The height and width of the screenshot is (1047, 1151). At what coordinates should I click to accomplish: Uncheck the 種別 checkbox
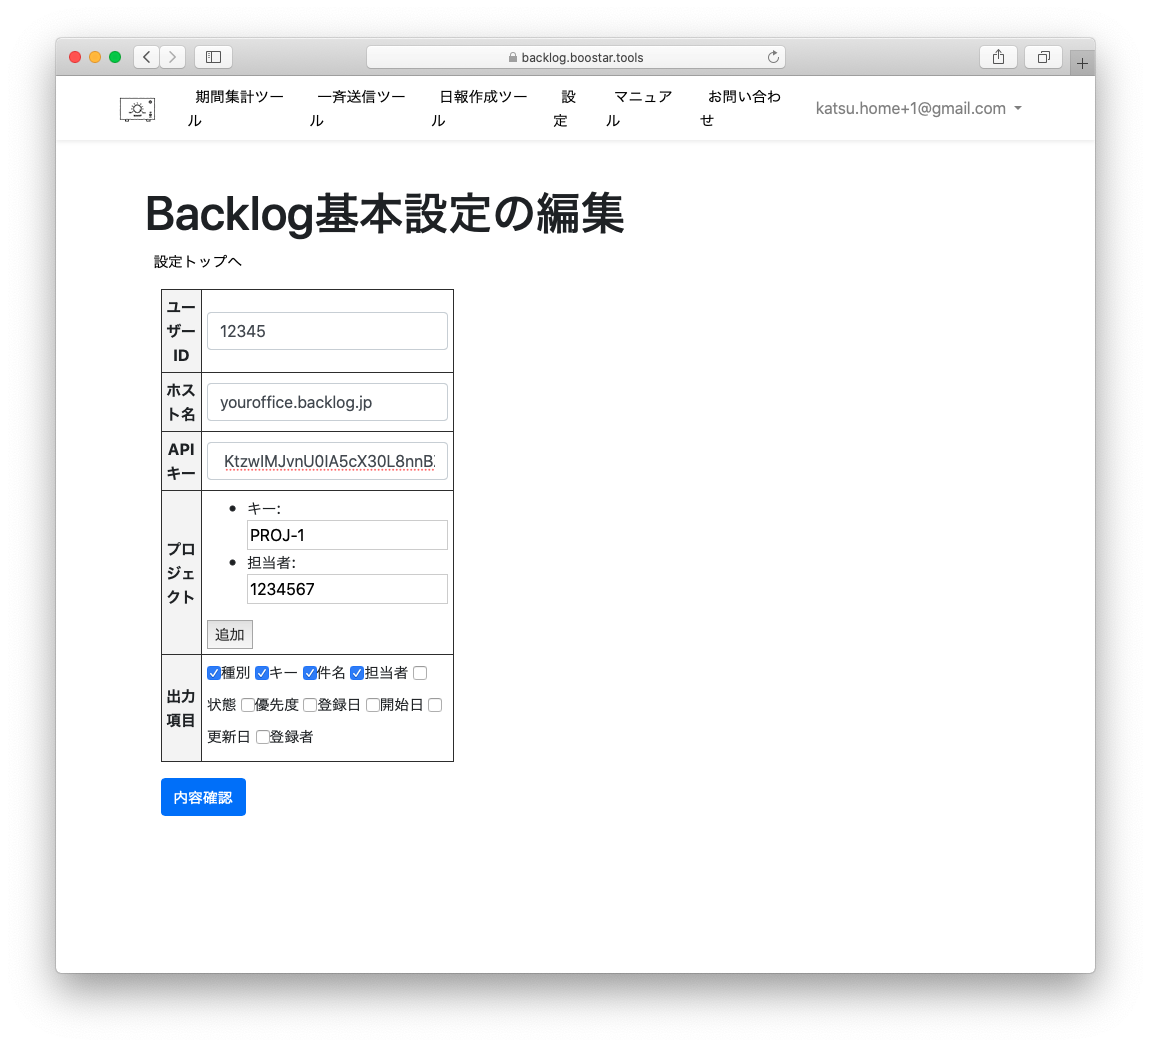click(x=214, y=673)
